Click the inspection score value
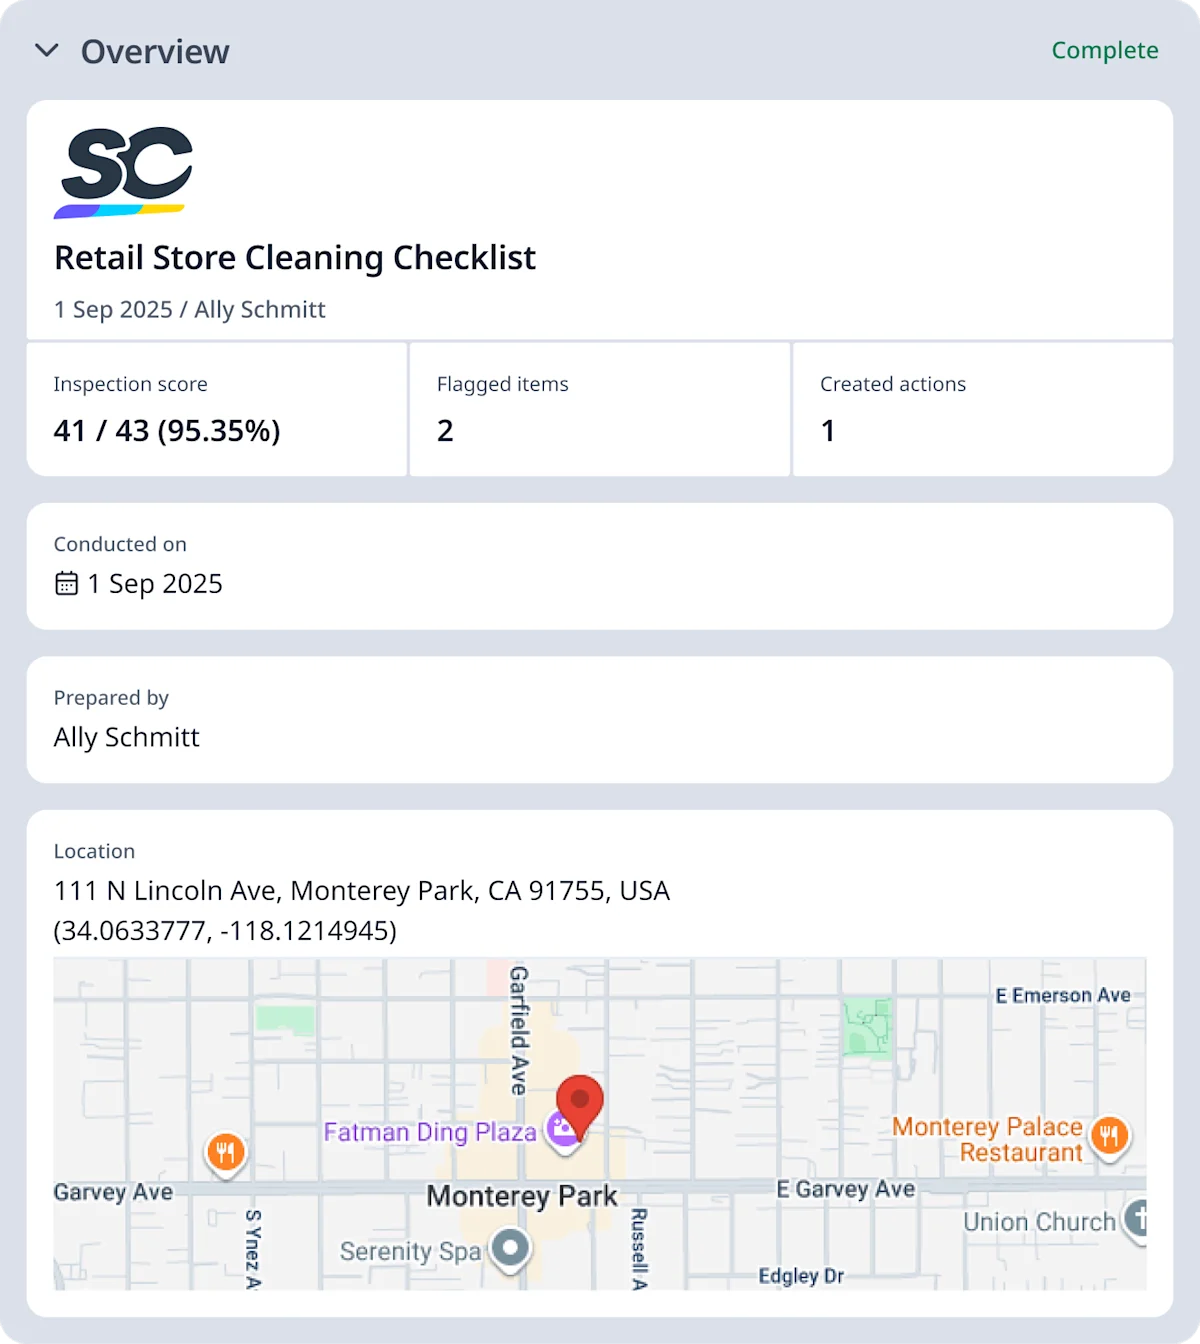 166,430
